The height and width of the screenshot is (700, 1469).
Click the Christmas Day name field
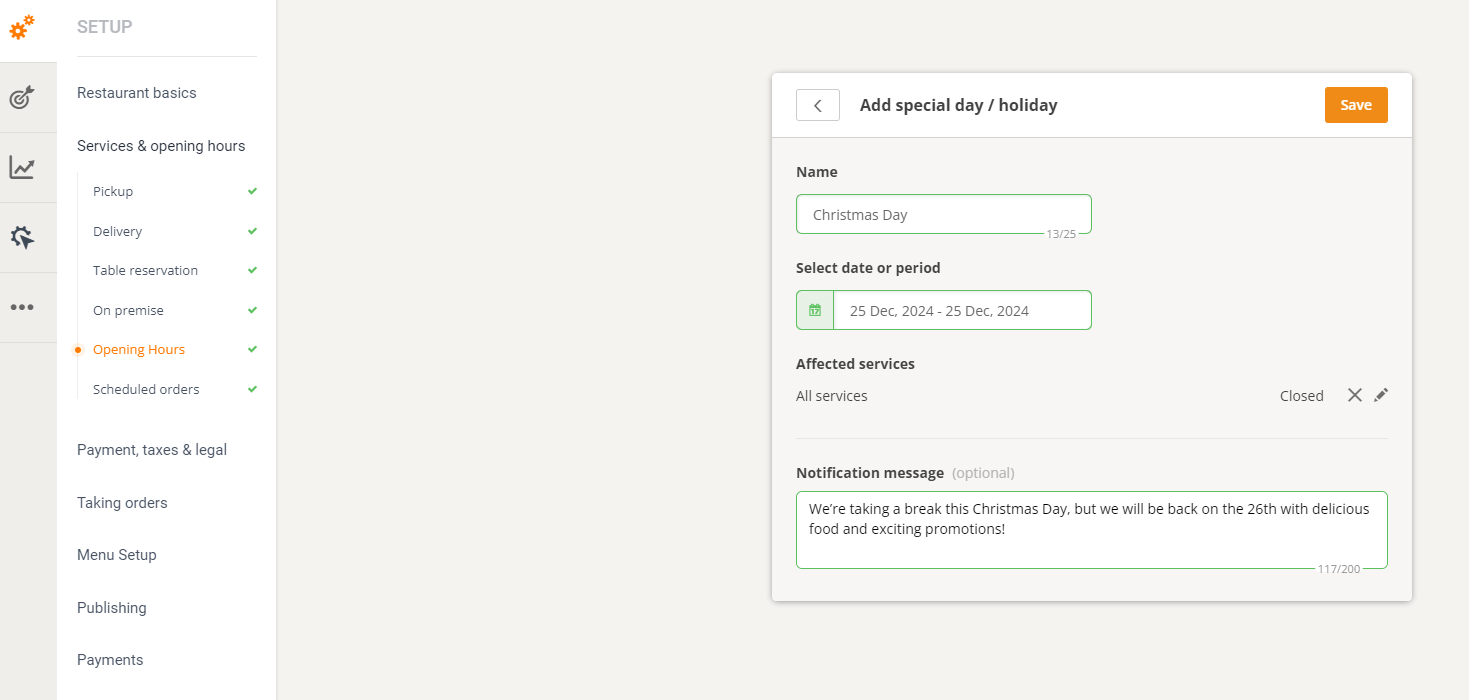click(x=943, y=214)
